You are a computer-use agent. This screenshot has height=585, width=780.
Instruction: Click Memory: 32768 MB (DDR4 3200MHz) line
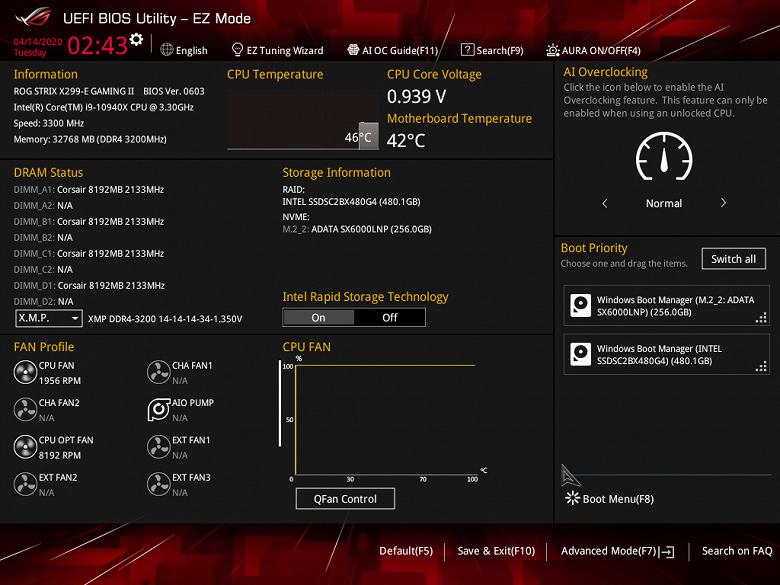pyautogui.click(x=90, y=139)
